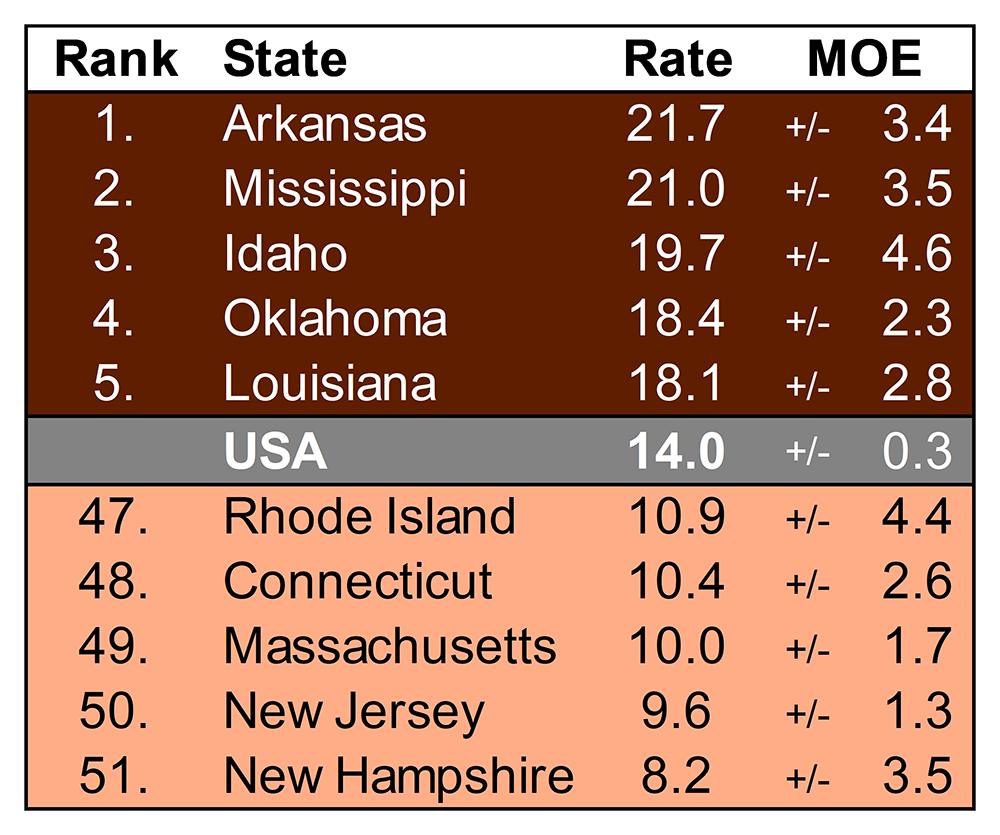
Task: Select the Rhode Island state name
Action: 369,517
